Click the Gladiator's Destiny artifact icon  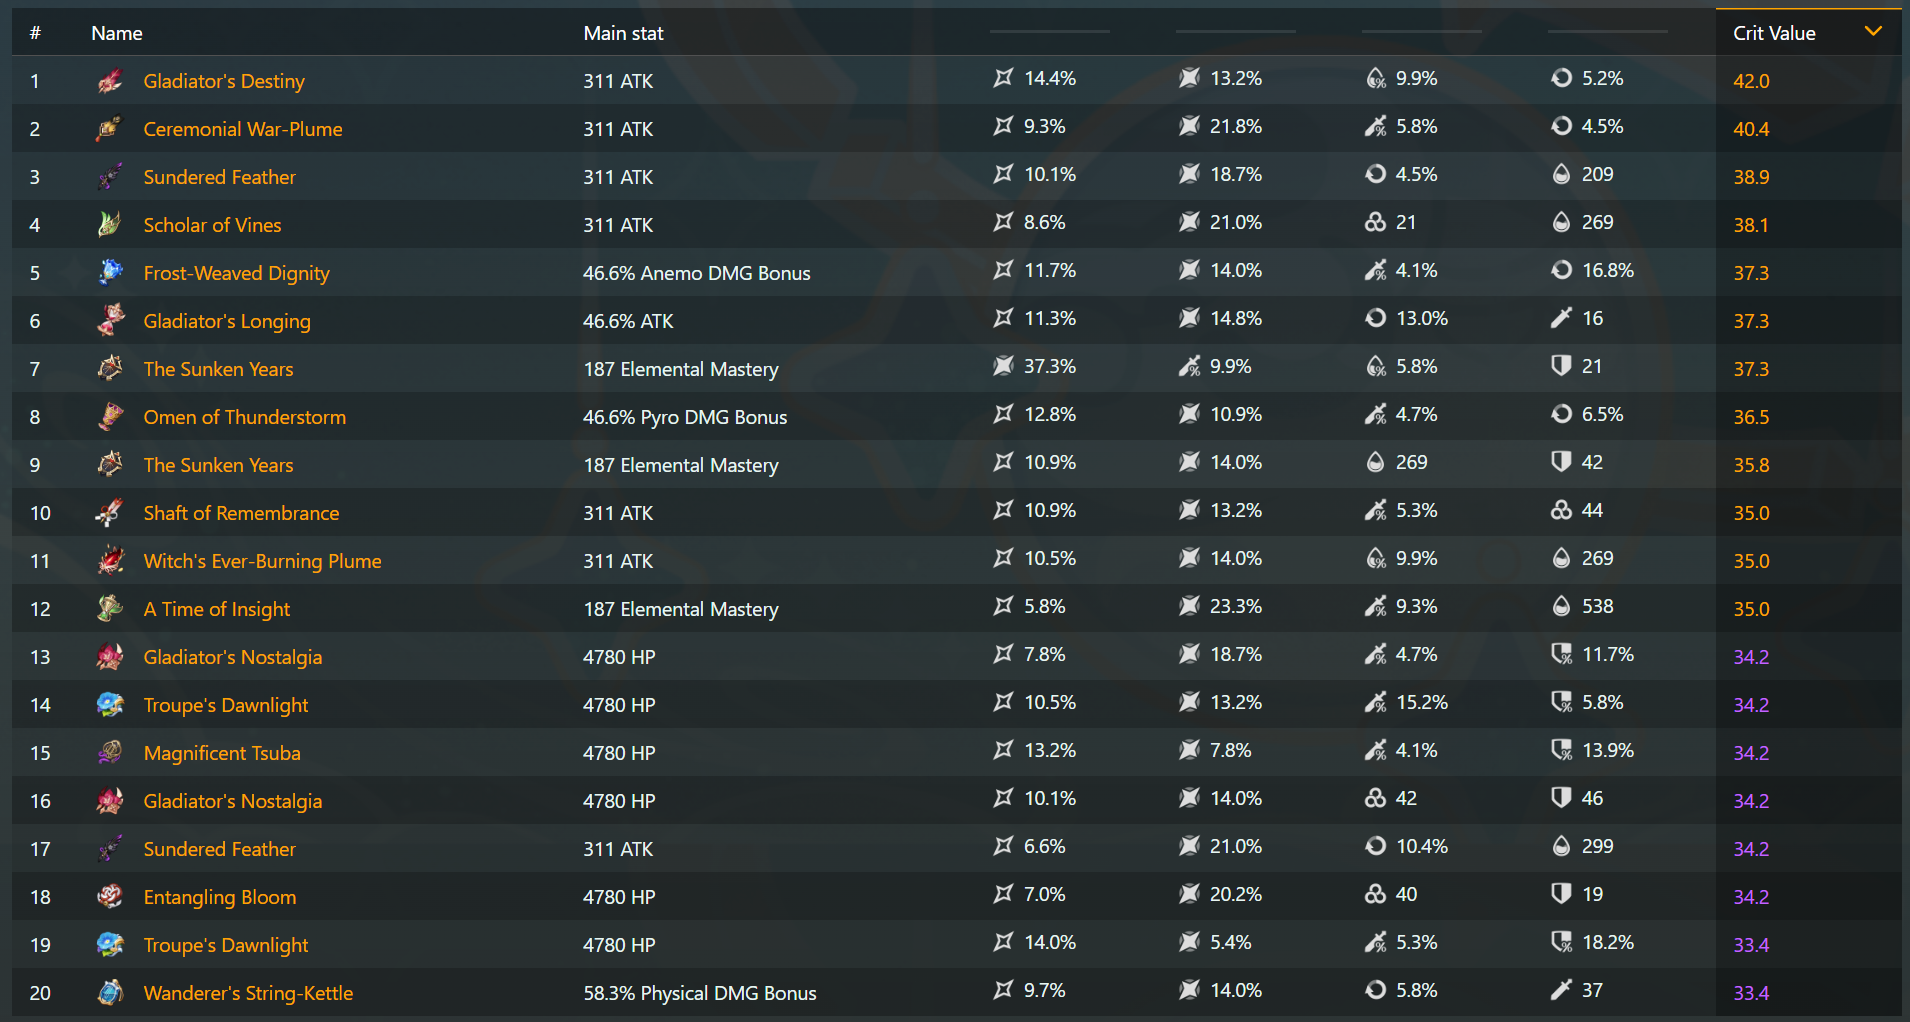point(110,81)
